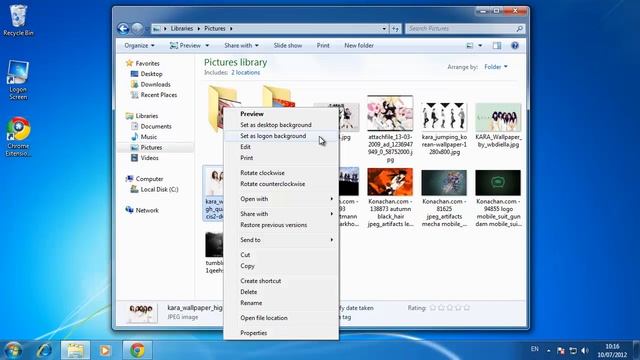This screenshot has width=640, height=360.
Task: Choose Preview in the context menu
Action: [x=281, y=114]
